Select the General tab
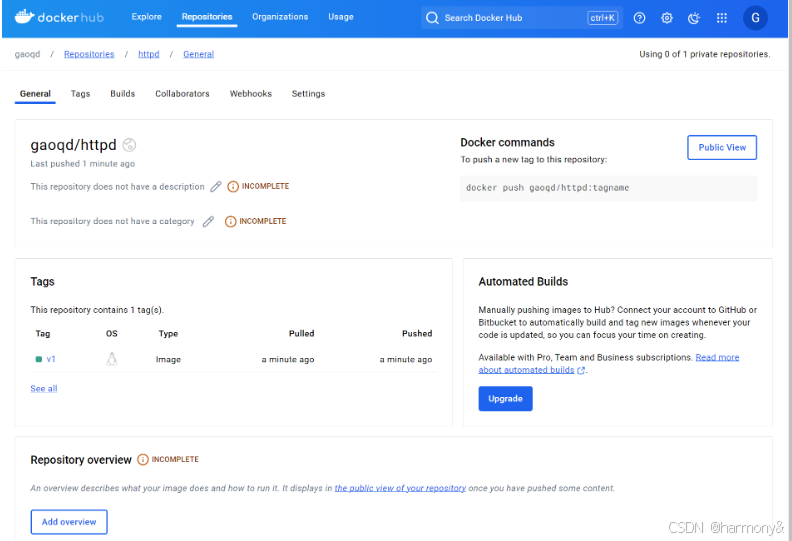This screenshot has width=792, height=541. pyautogui.click(x=35, y=93)
